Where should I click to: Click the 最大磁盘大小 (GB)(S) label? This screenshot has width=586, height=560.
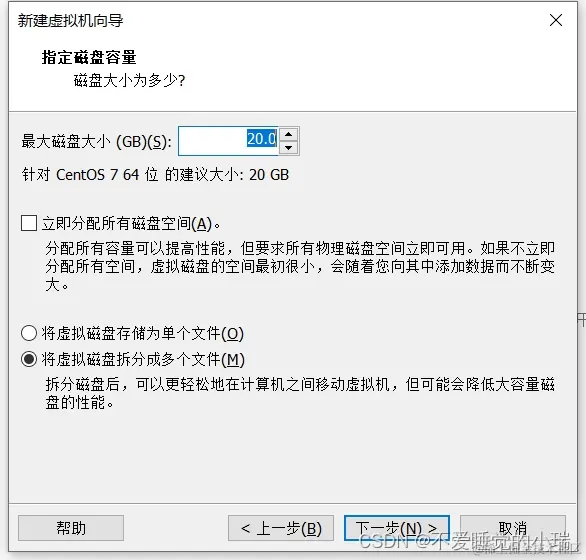coord(96,142)
